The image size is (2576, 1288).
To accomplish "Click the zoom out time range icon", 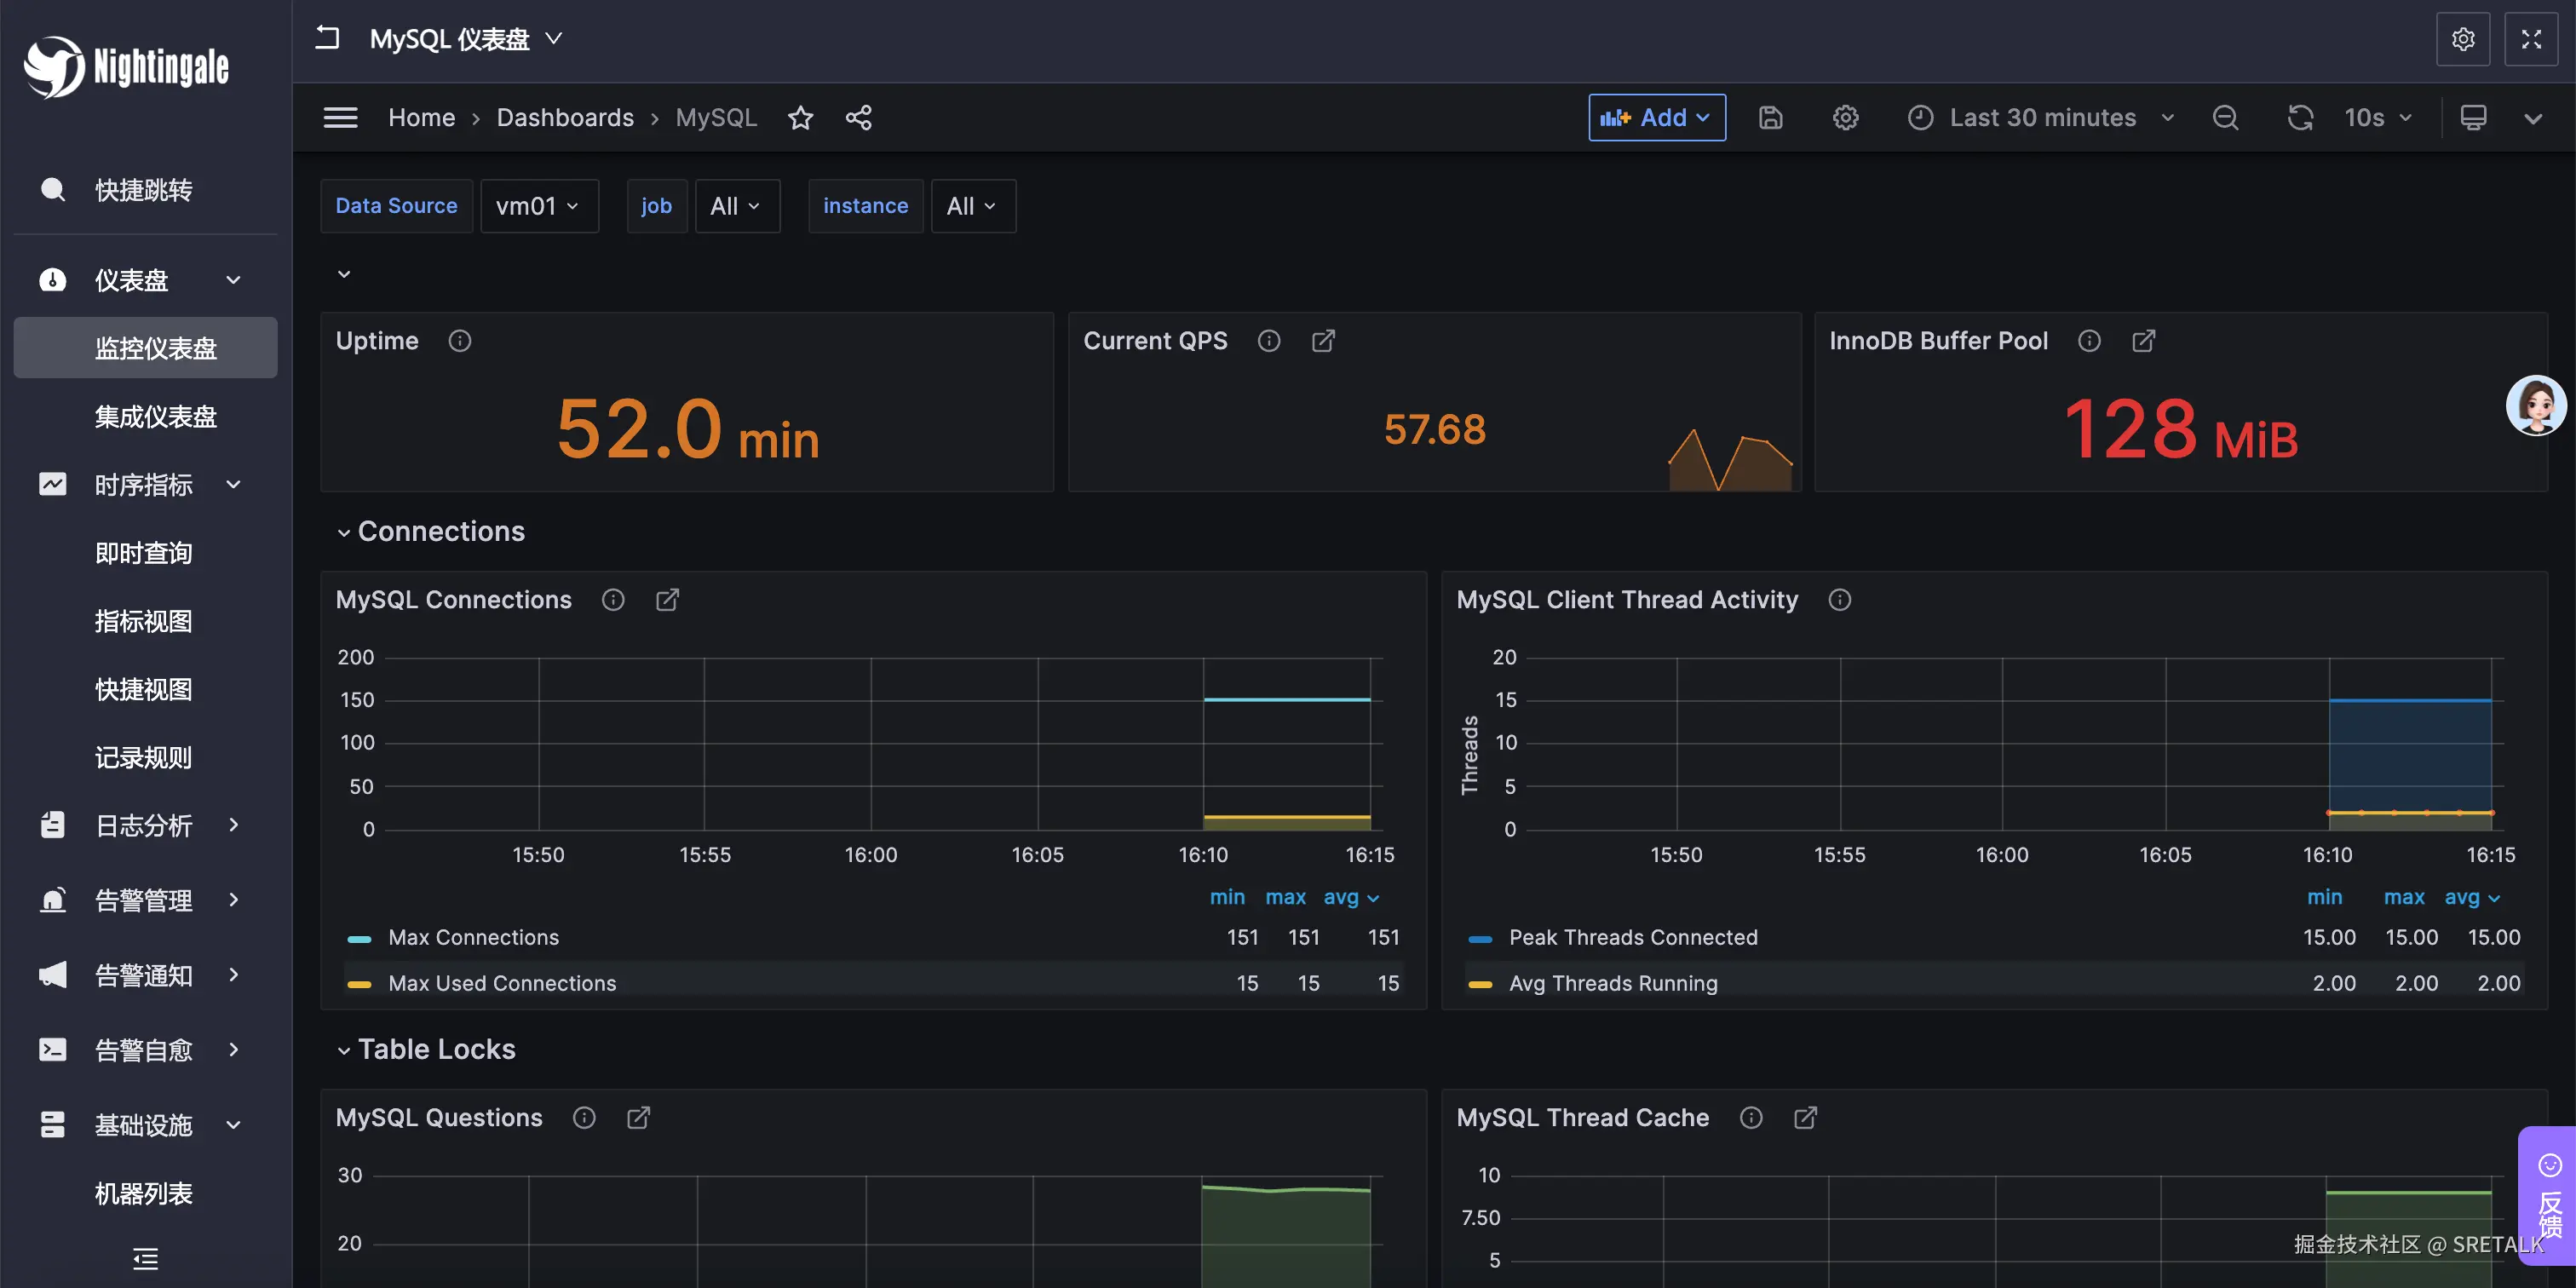I will point(2225,118).
